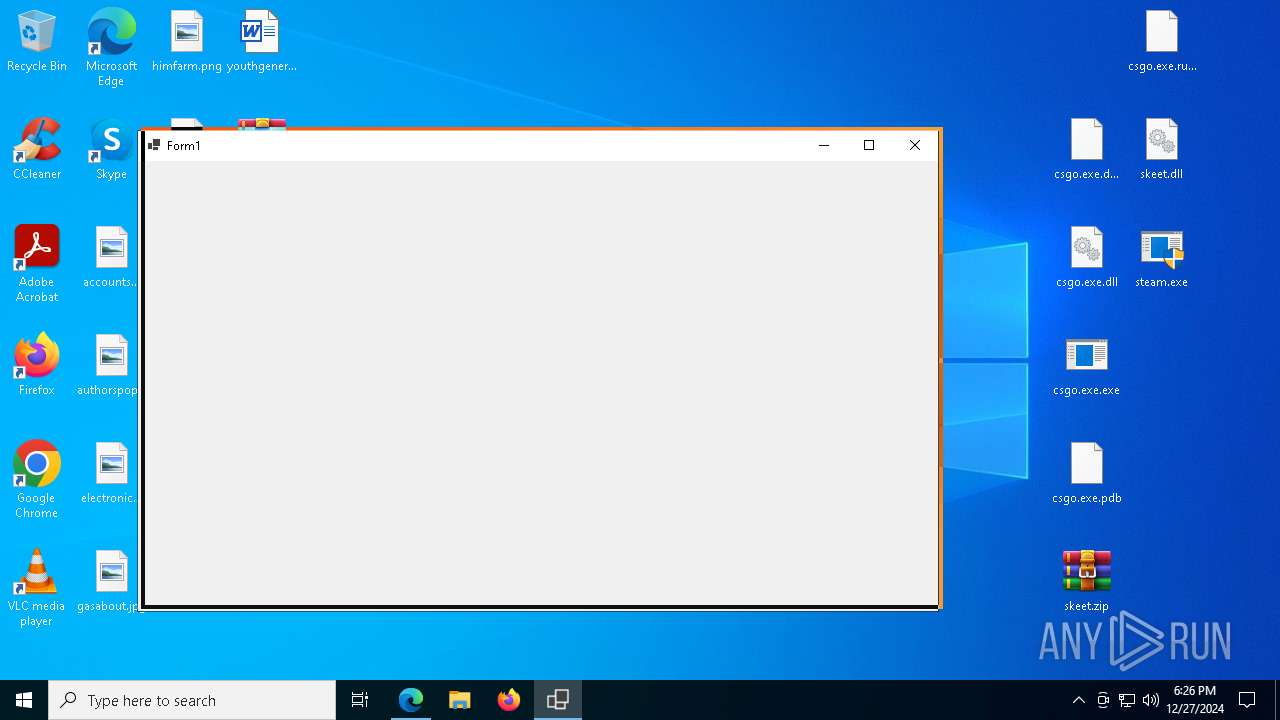1280x720 pixels.
Task: Open the Windows Start menu
Action: pos(24,700)
